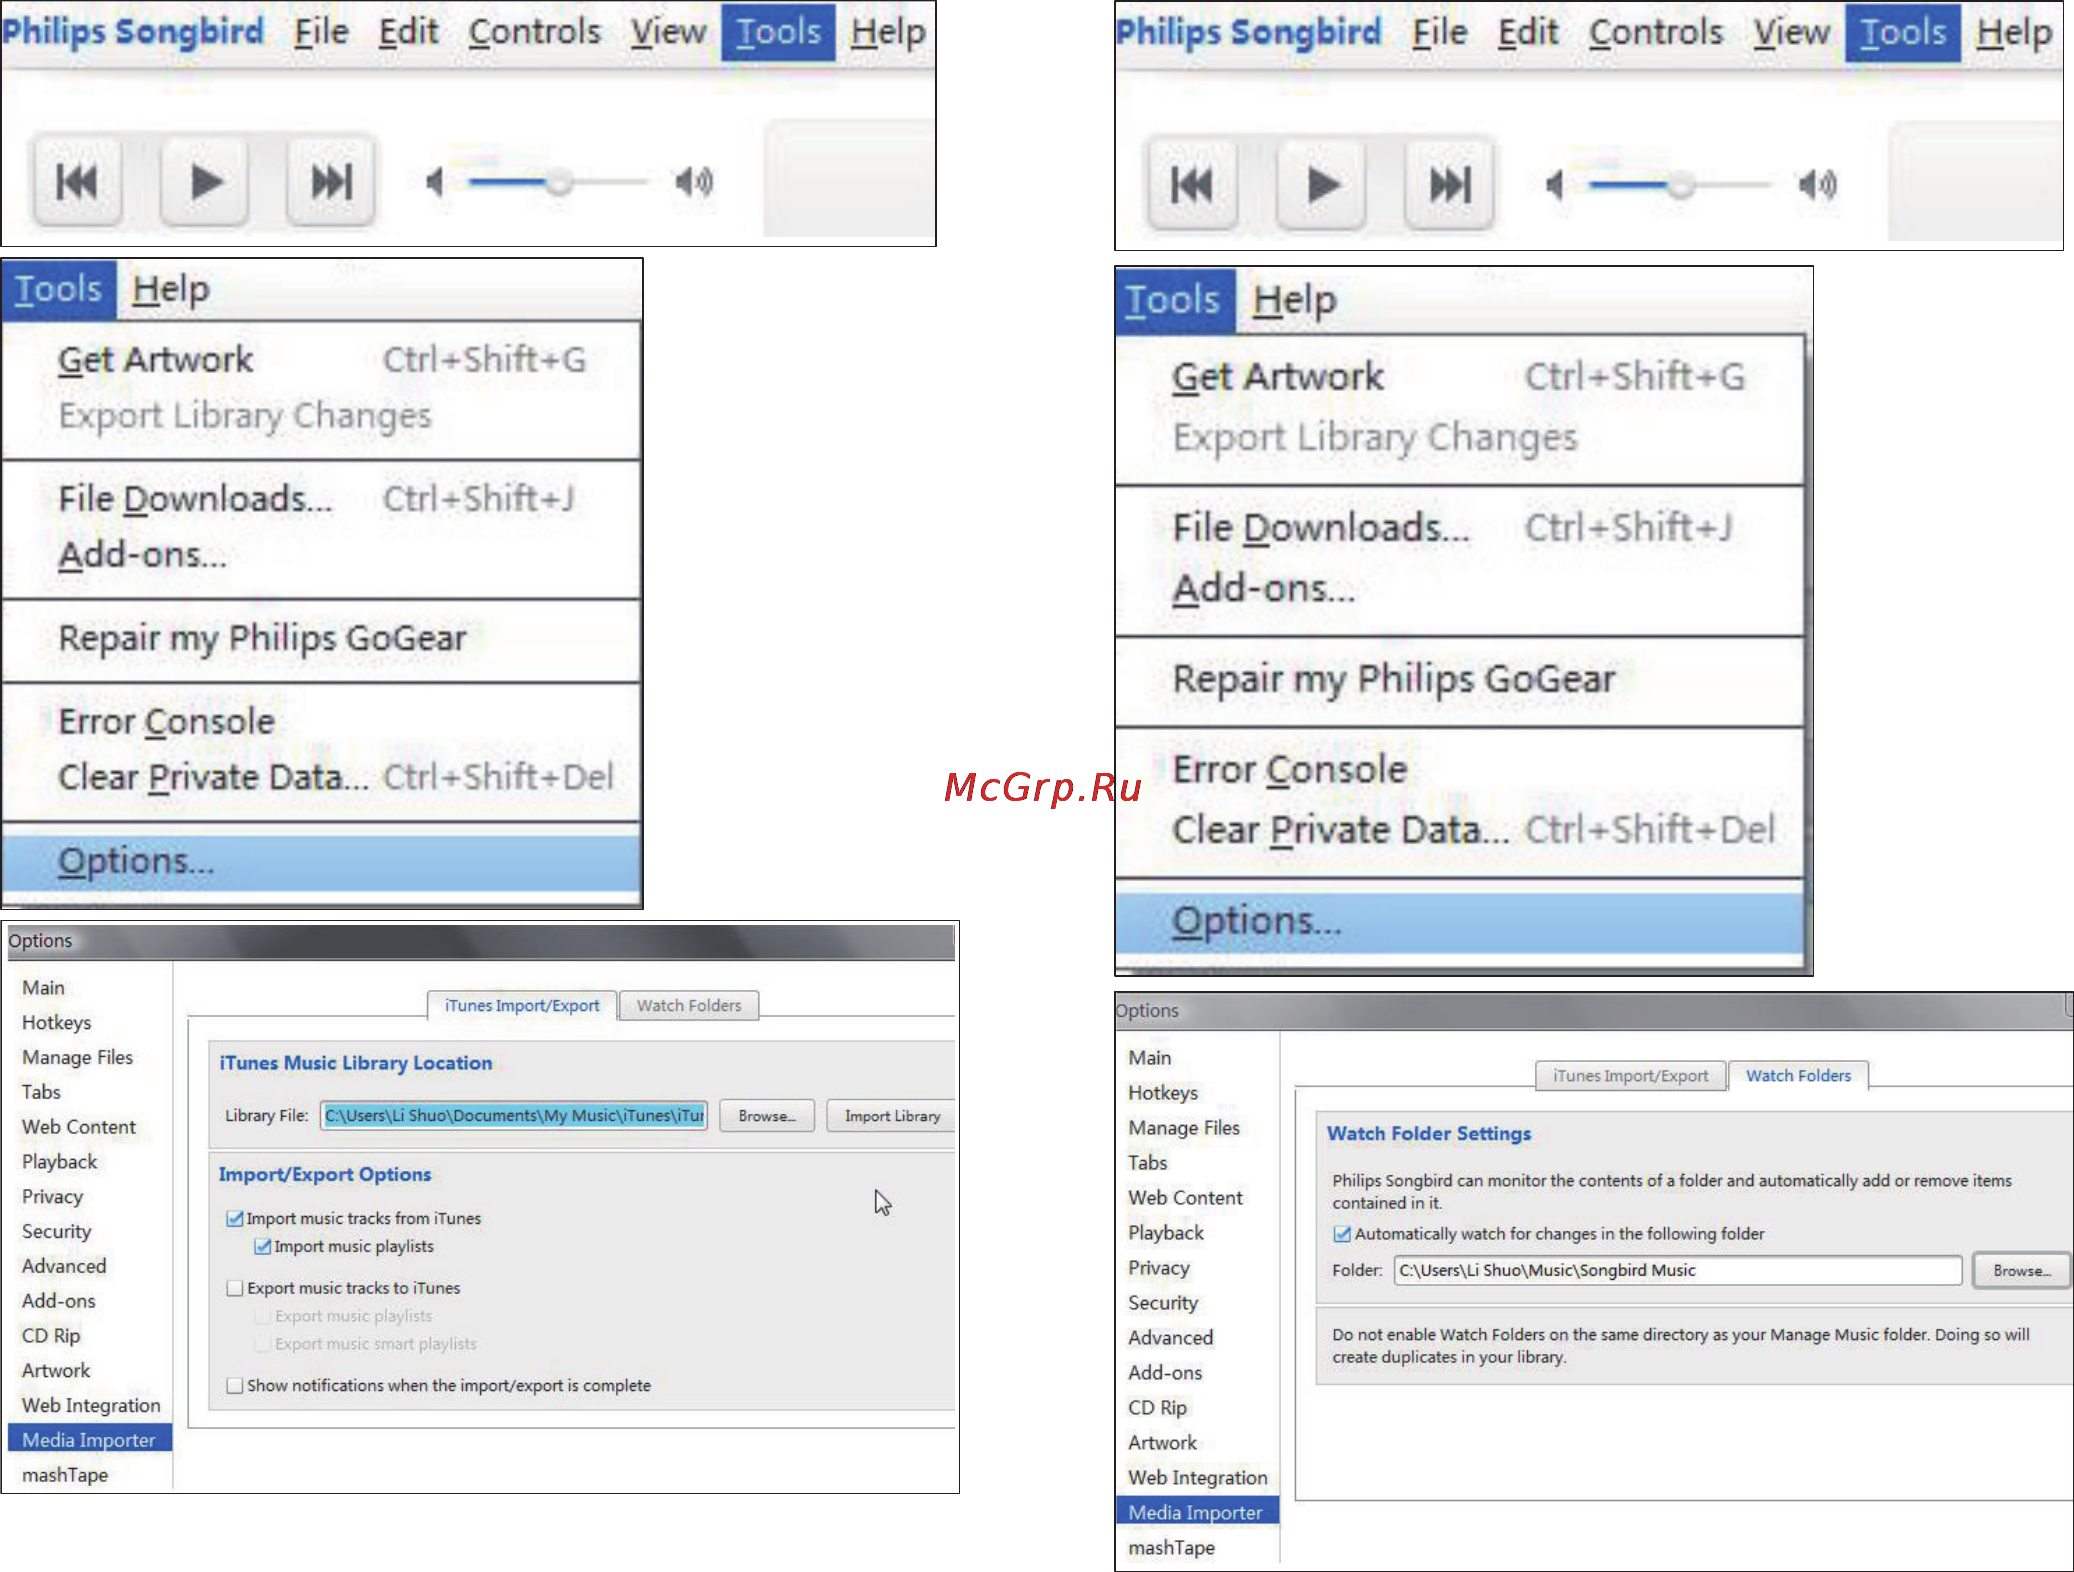
Task: Open Tools menu in left Songbird window
Action: (778, 32)
